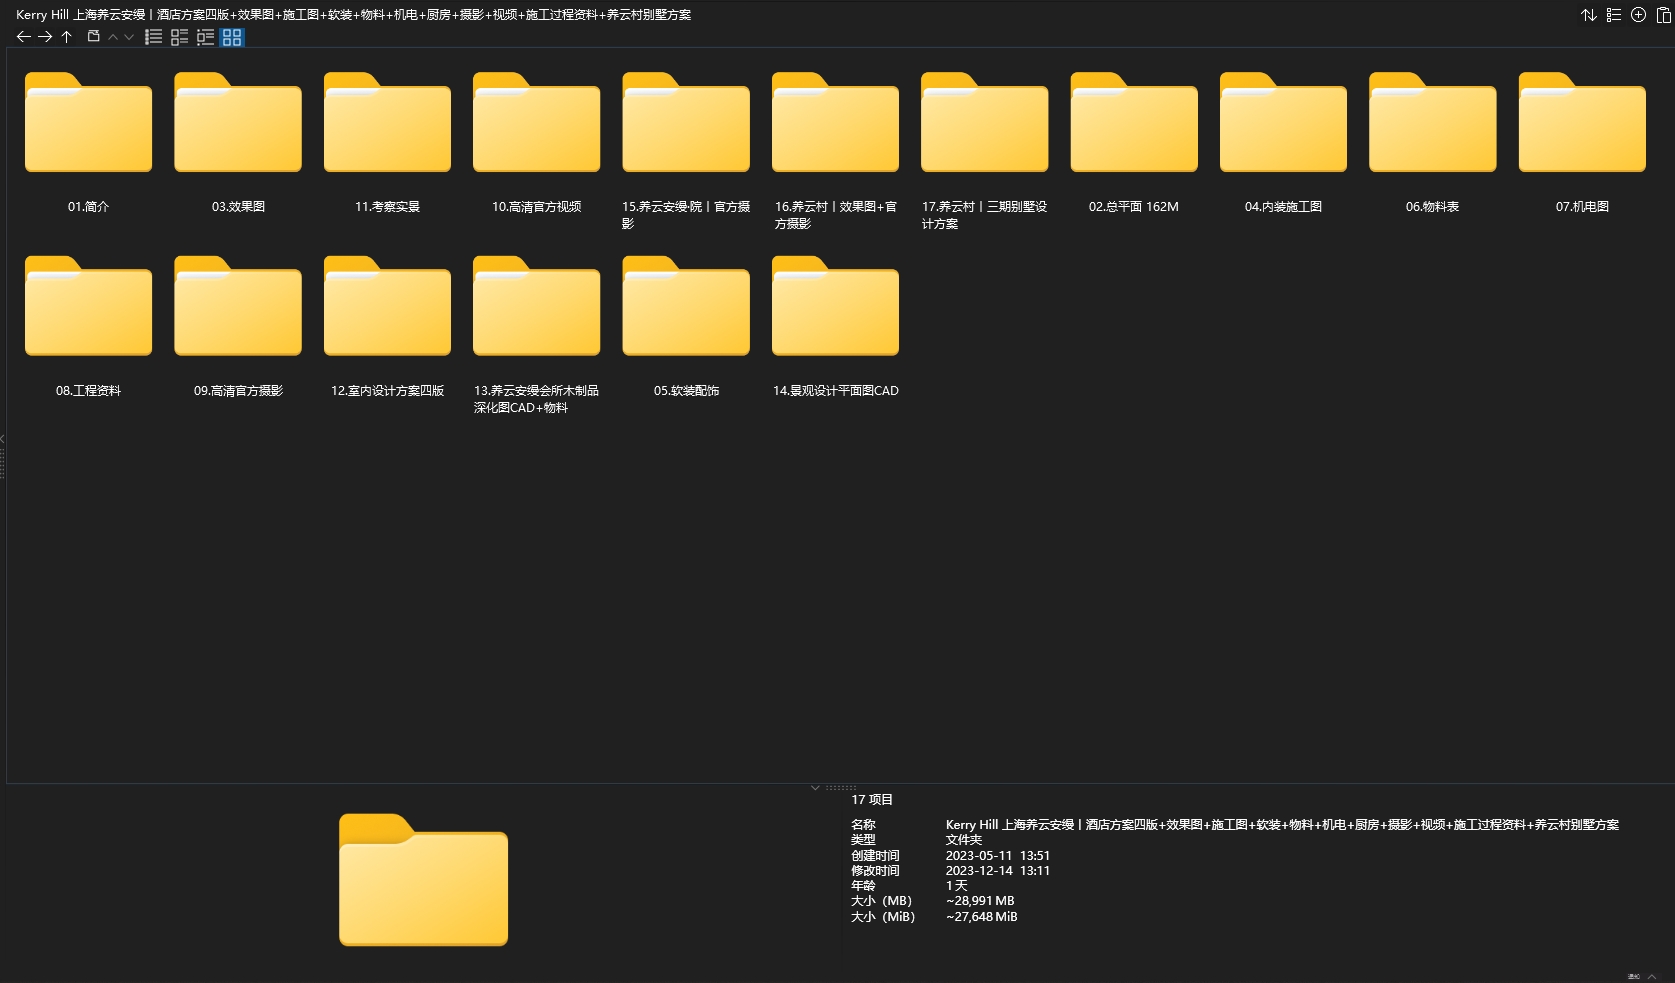Click the large folder preview thumbnail
Viewport: 1675px width, 983px height.
tap(423, 880)
